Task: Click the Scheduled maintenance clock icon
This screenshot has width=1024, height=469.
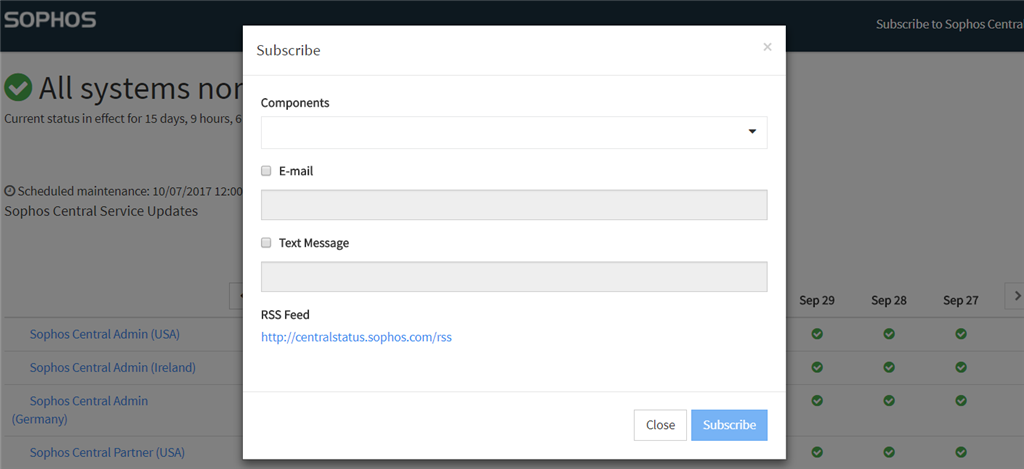Action: tap(10, 191)
